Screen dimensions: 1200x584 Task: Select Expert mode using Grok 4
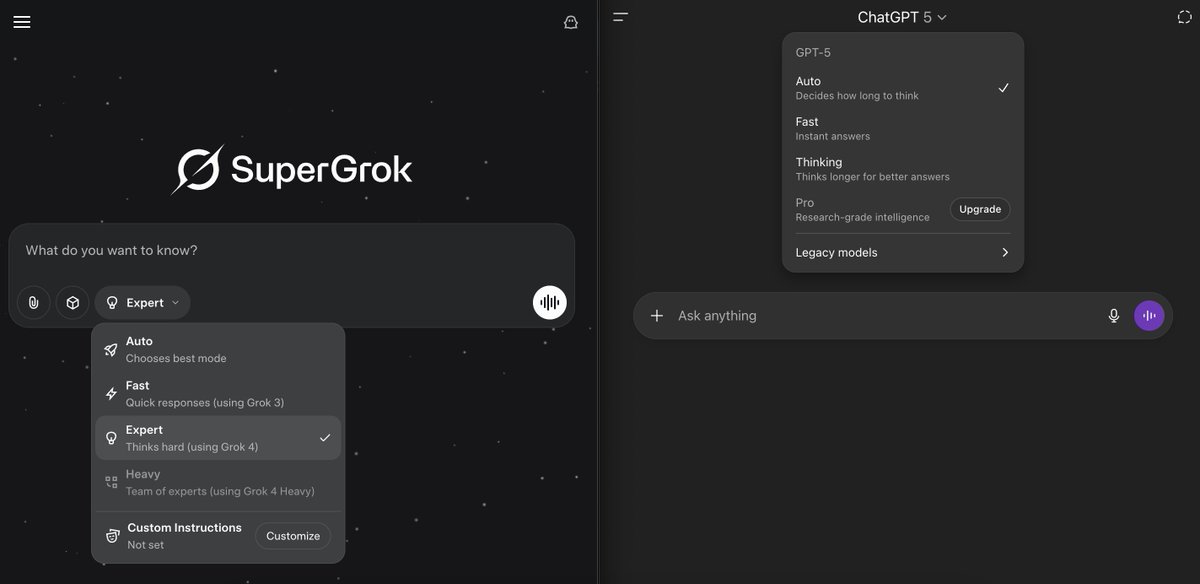coord(218,438)
